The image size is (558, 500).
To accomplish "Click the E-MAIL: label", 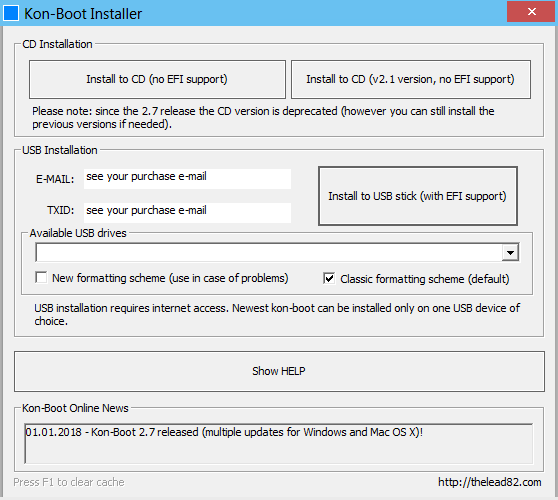I will pos(55,179).
